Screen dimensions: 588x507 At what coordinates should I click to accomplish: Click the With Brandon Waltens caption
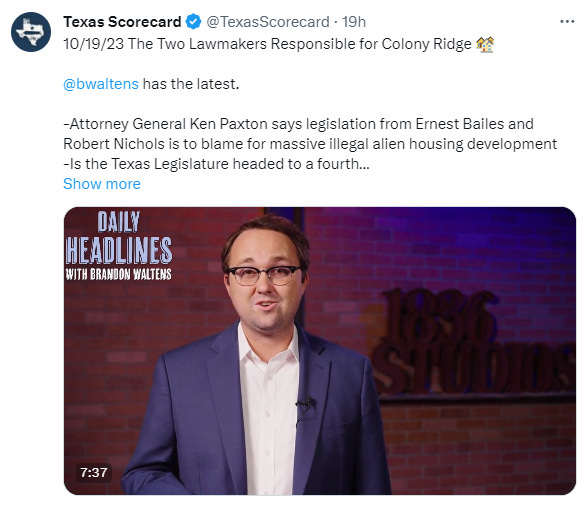click(118, 274)
